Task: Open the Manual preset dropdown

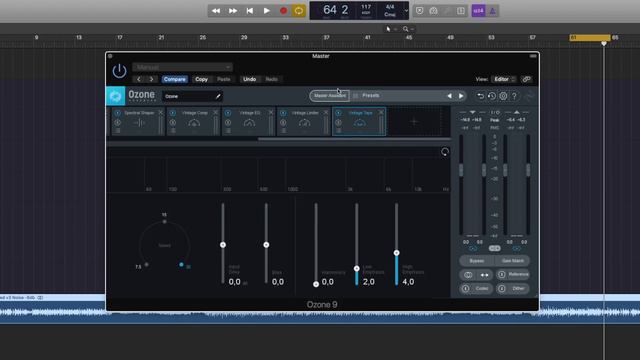Action: pyautogui.click(x=182, y=67)
